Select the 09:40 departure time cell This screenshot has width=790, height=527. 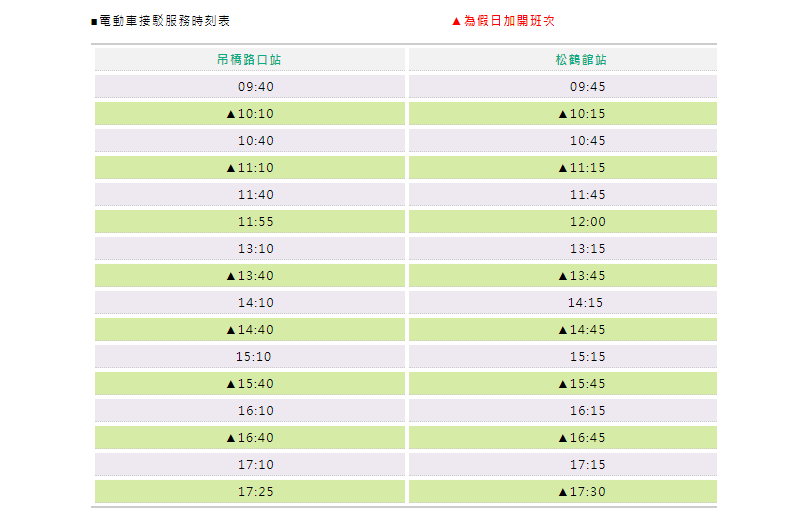click(255, 87)
